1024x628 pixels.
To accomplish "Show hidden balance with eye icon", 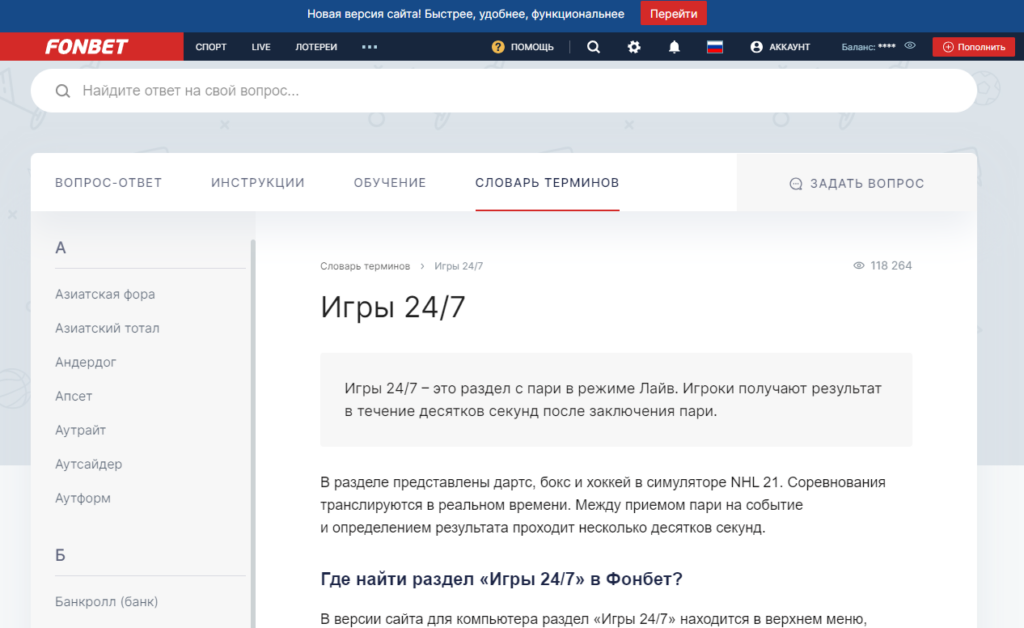I will 910,46.
